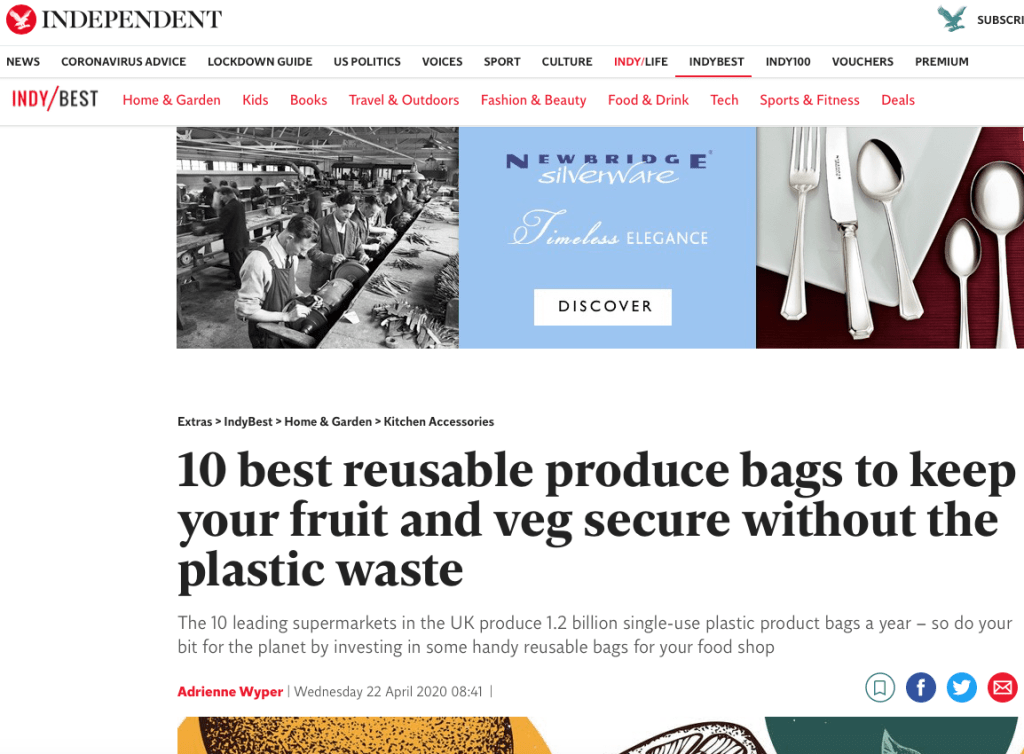
Task: Navigate to Kitchen Accessories breadcrumb
Action: pyautogui.click(x=439, y=422)
